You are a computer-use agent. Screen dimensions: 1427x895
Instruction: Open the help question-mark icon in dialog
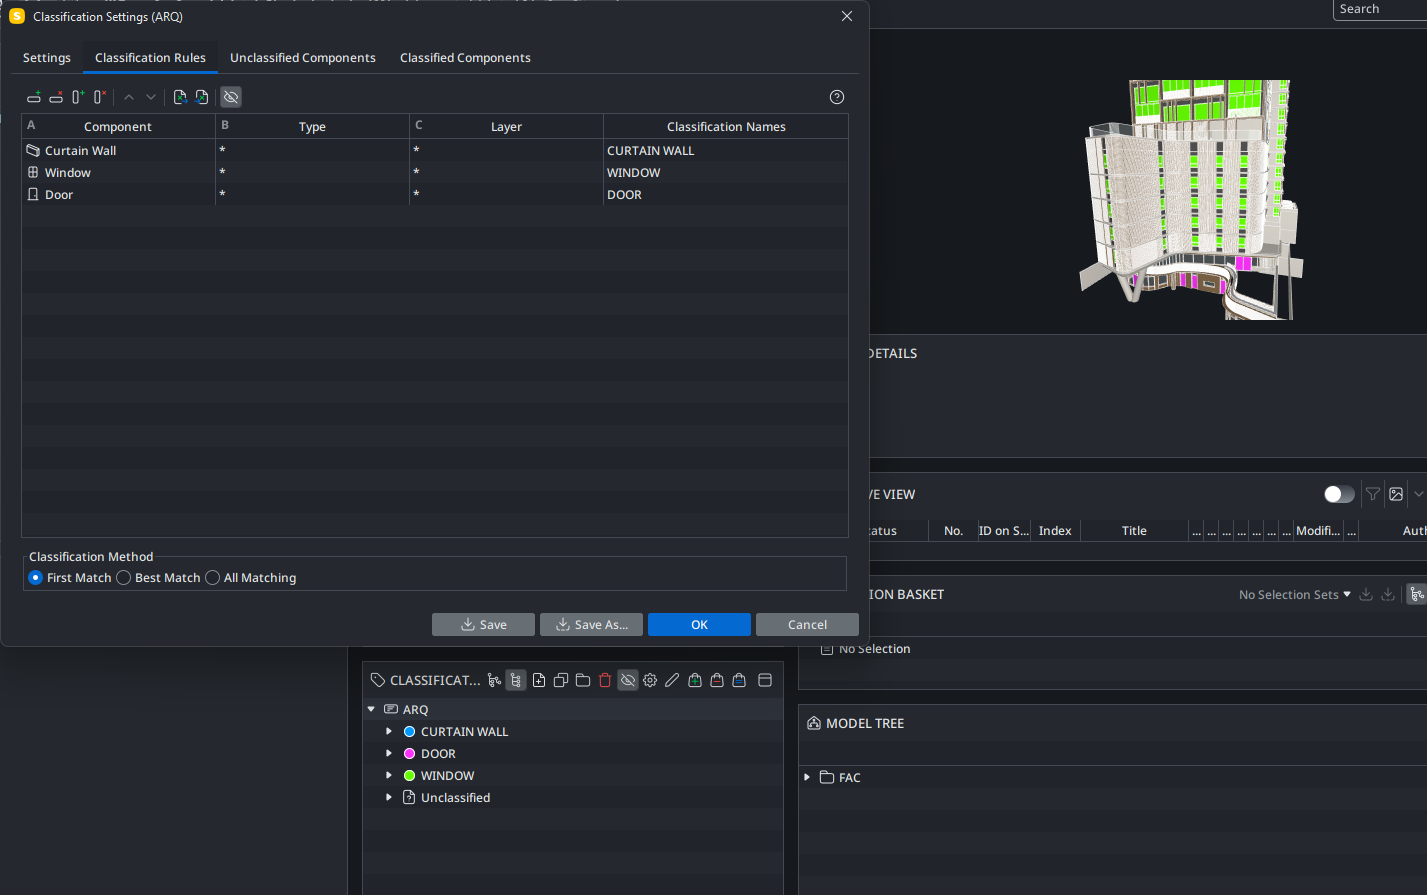click(x=837, y=97)
